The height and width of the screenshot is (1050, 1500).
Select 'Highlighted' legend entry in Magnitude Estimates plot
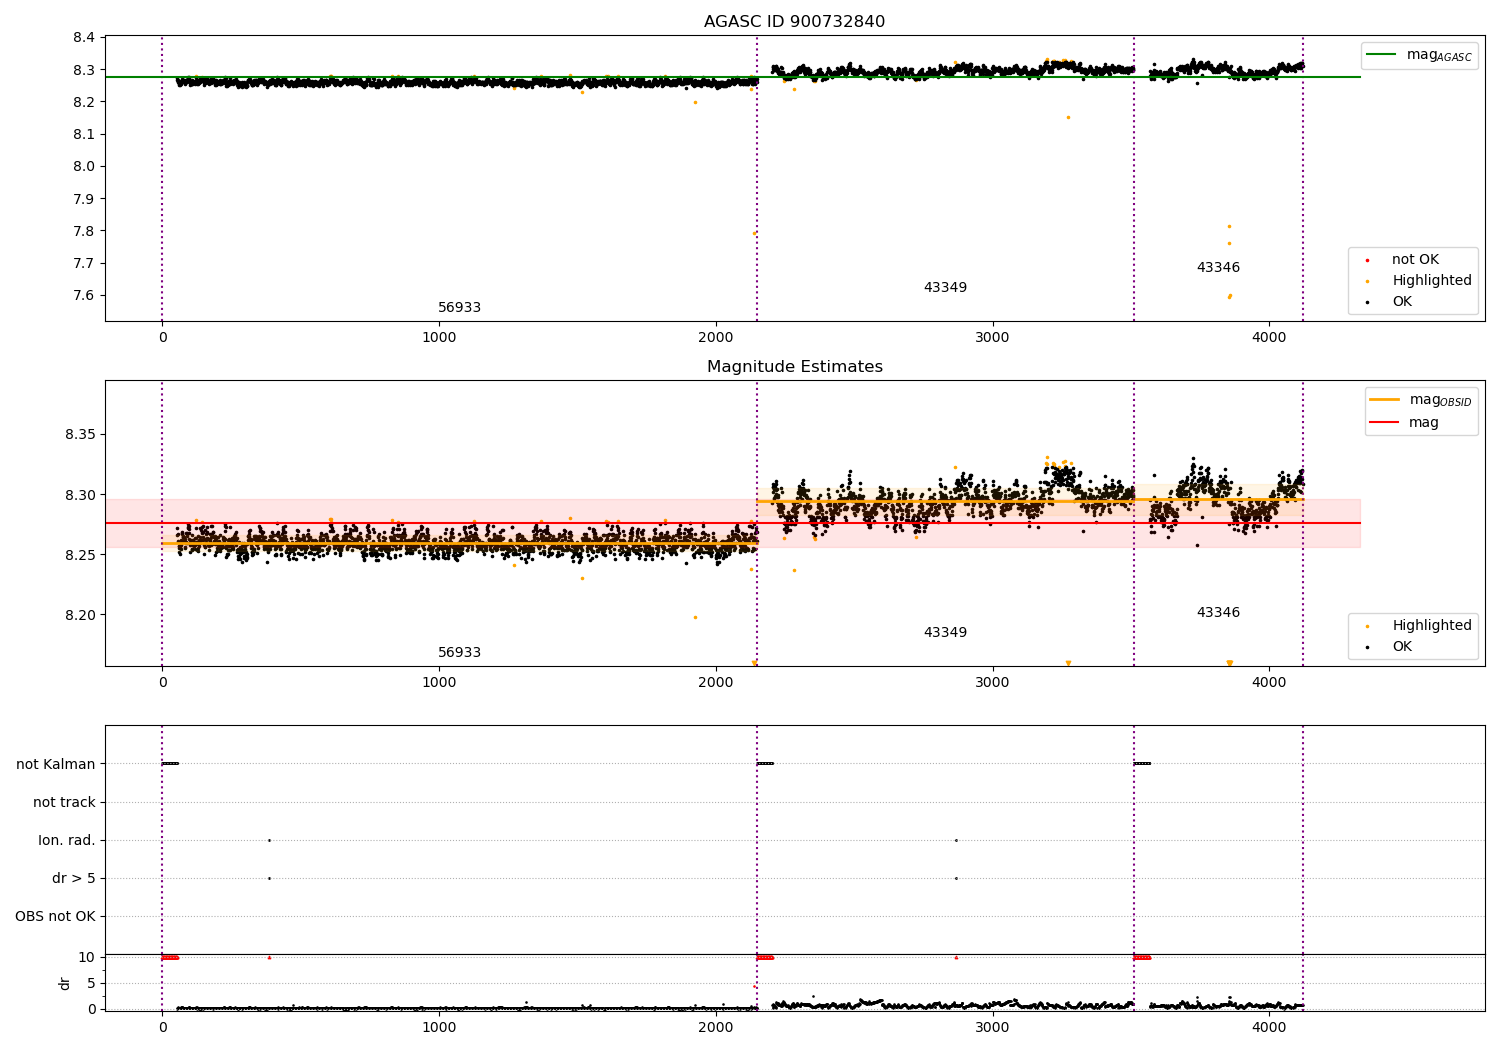click(1431, 625)
